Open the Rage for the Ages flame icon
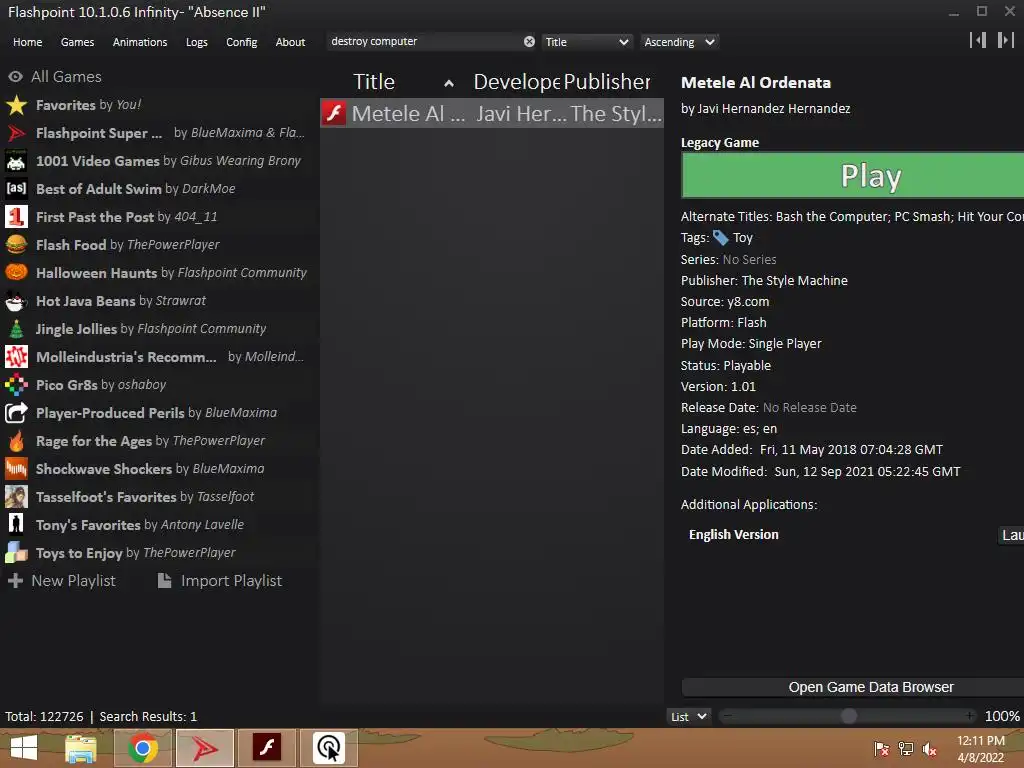The width and height of the screenshot is (1024, 768). [16, 441]
